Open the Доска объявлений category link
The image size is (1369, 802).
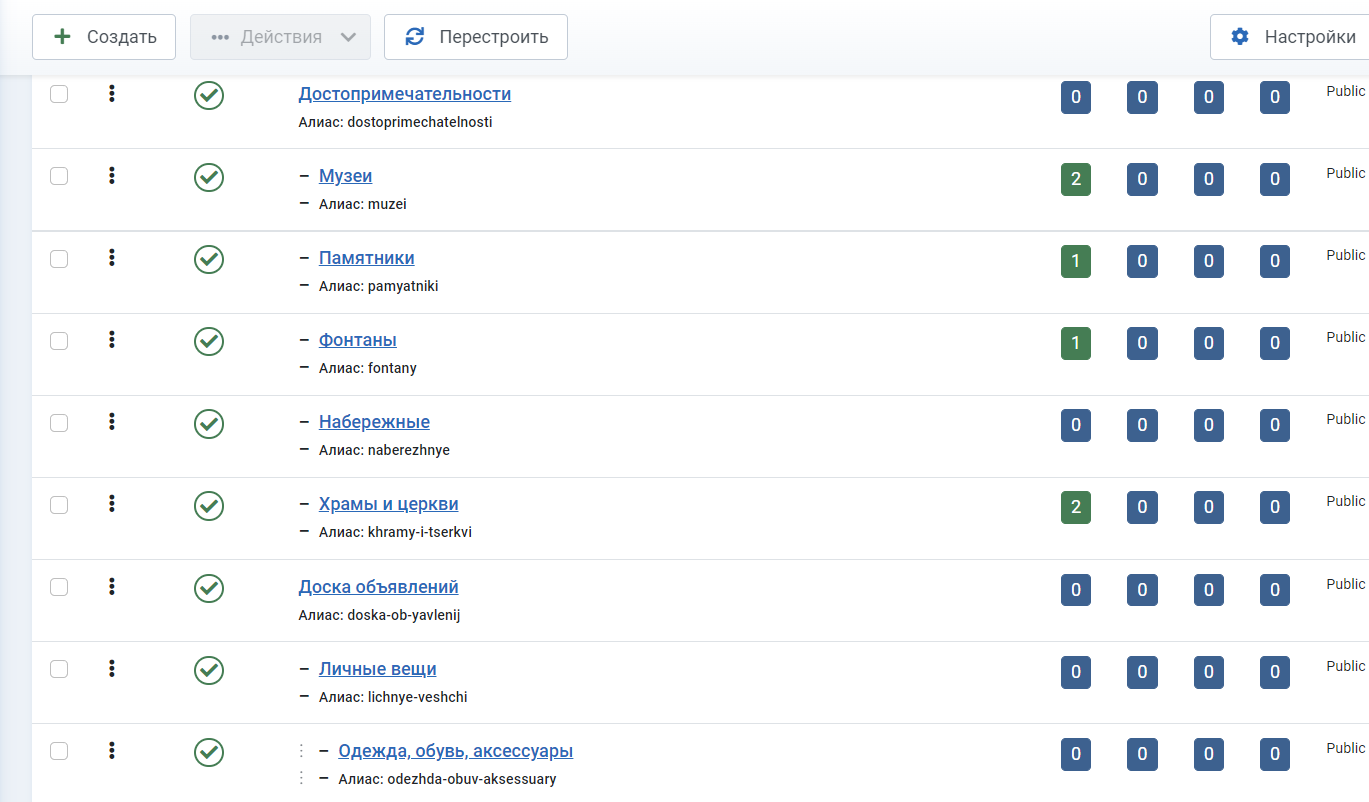[378, 587]
